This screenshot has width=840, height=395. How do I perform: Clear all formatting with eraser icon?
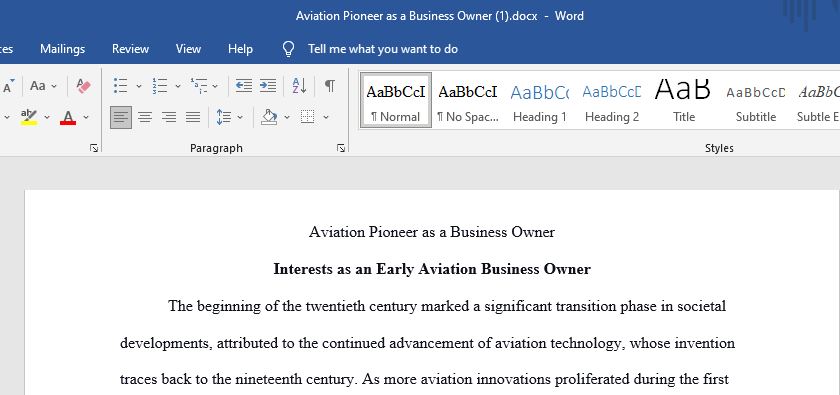coord(83,86)
